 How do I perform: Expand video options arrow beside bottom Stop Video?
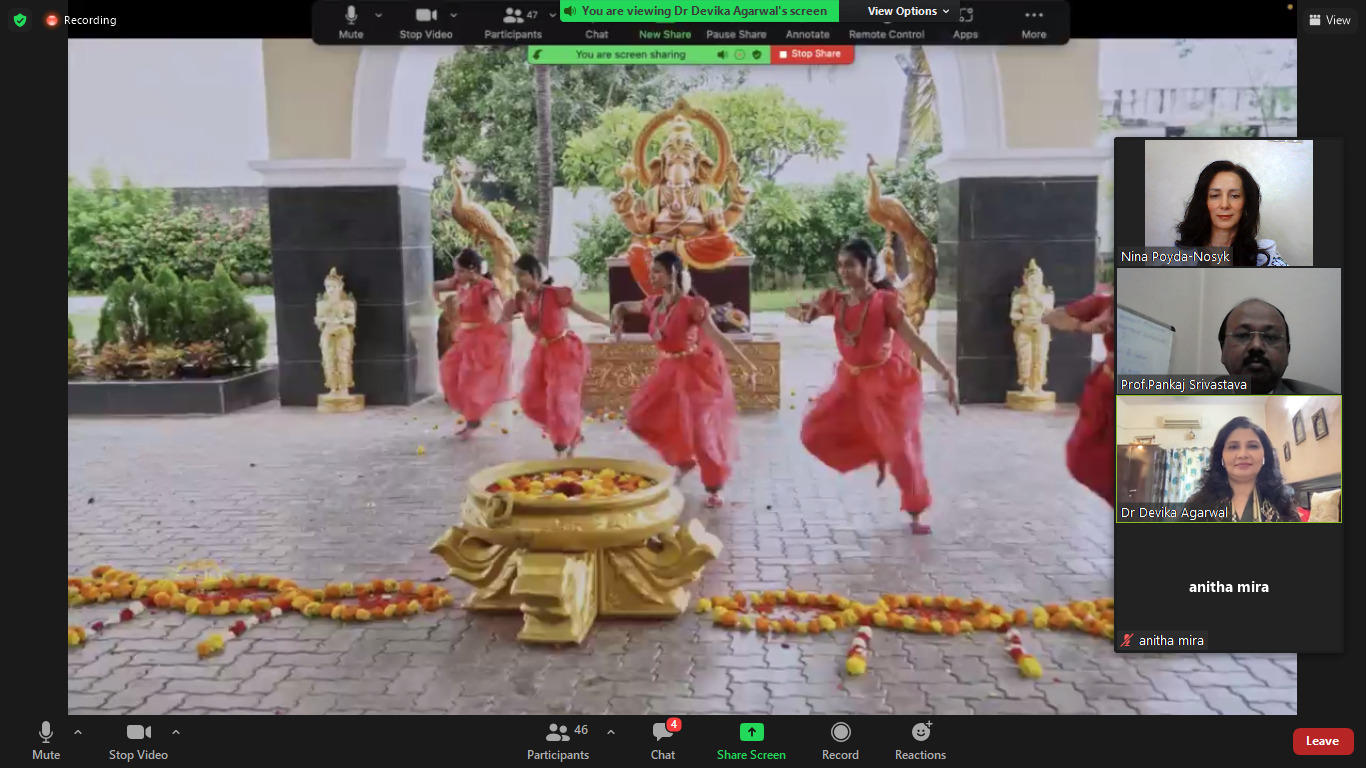(x=176, y=732)
